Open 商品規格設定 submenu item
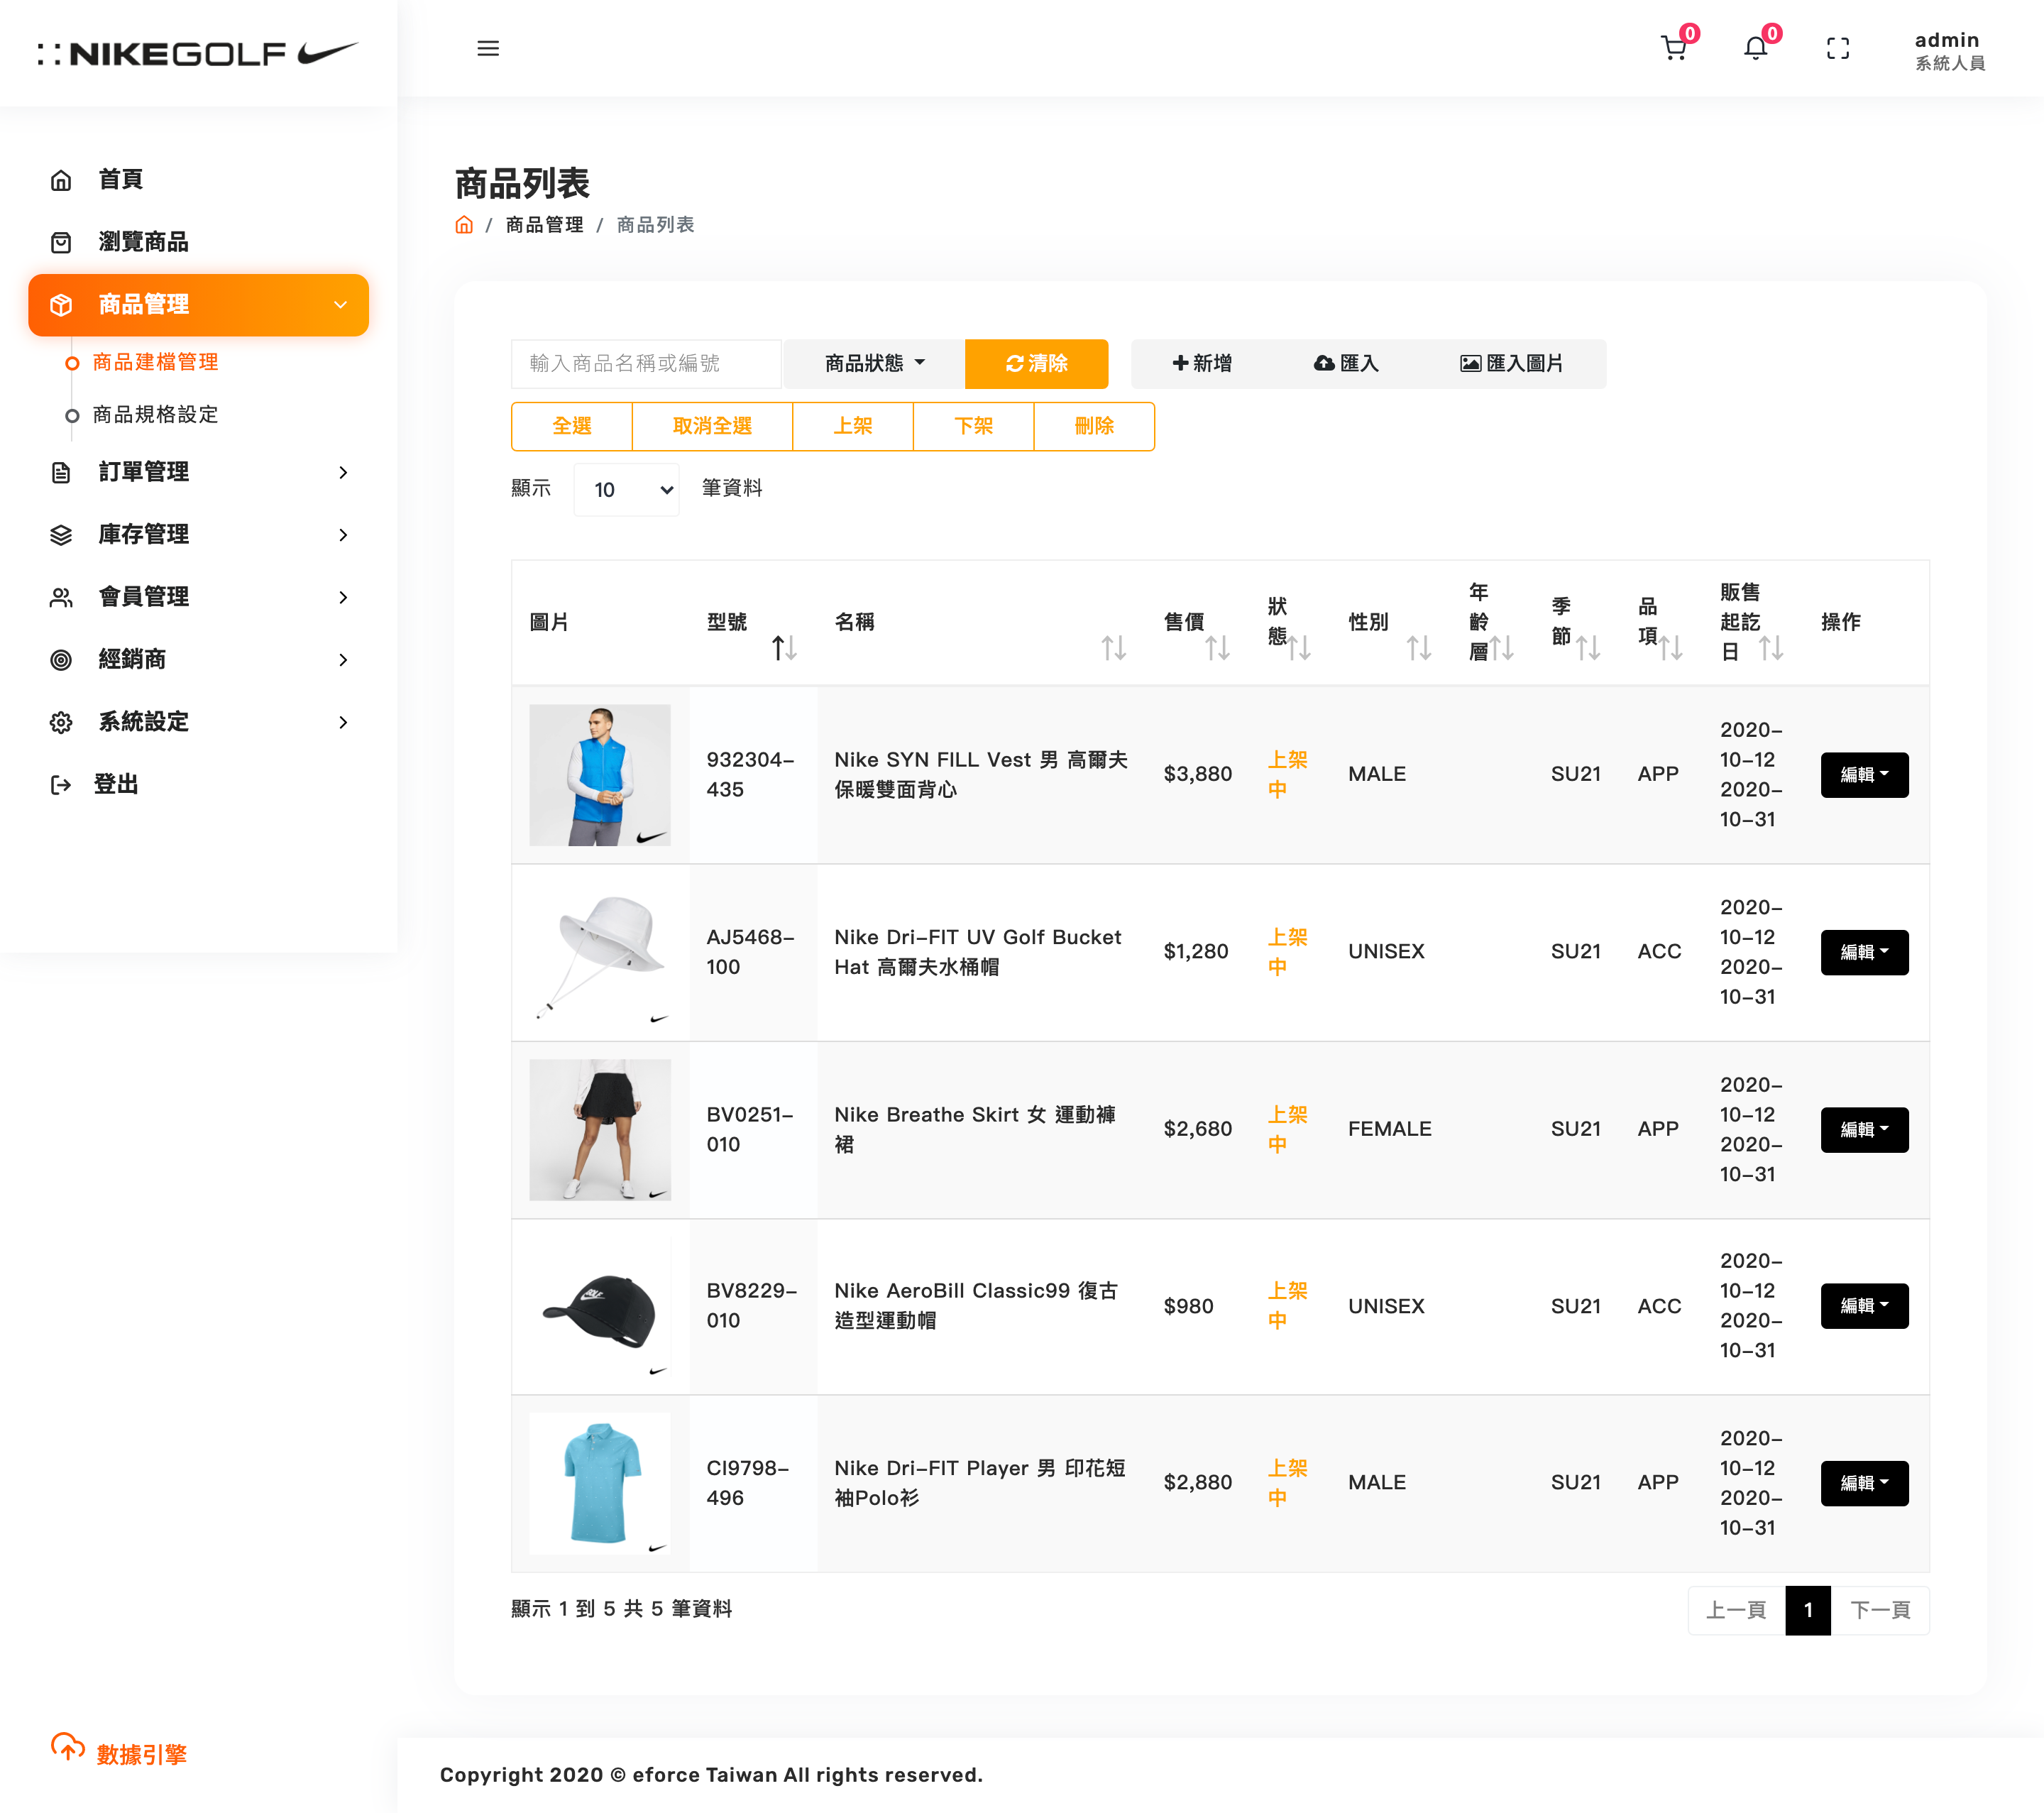 (x=155, y=414)
